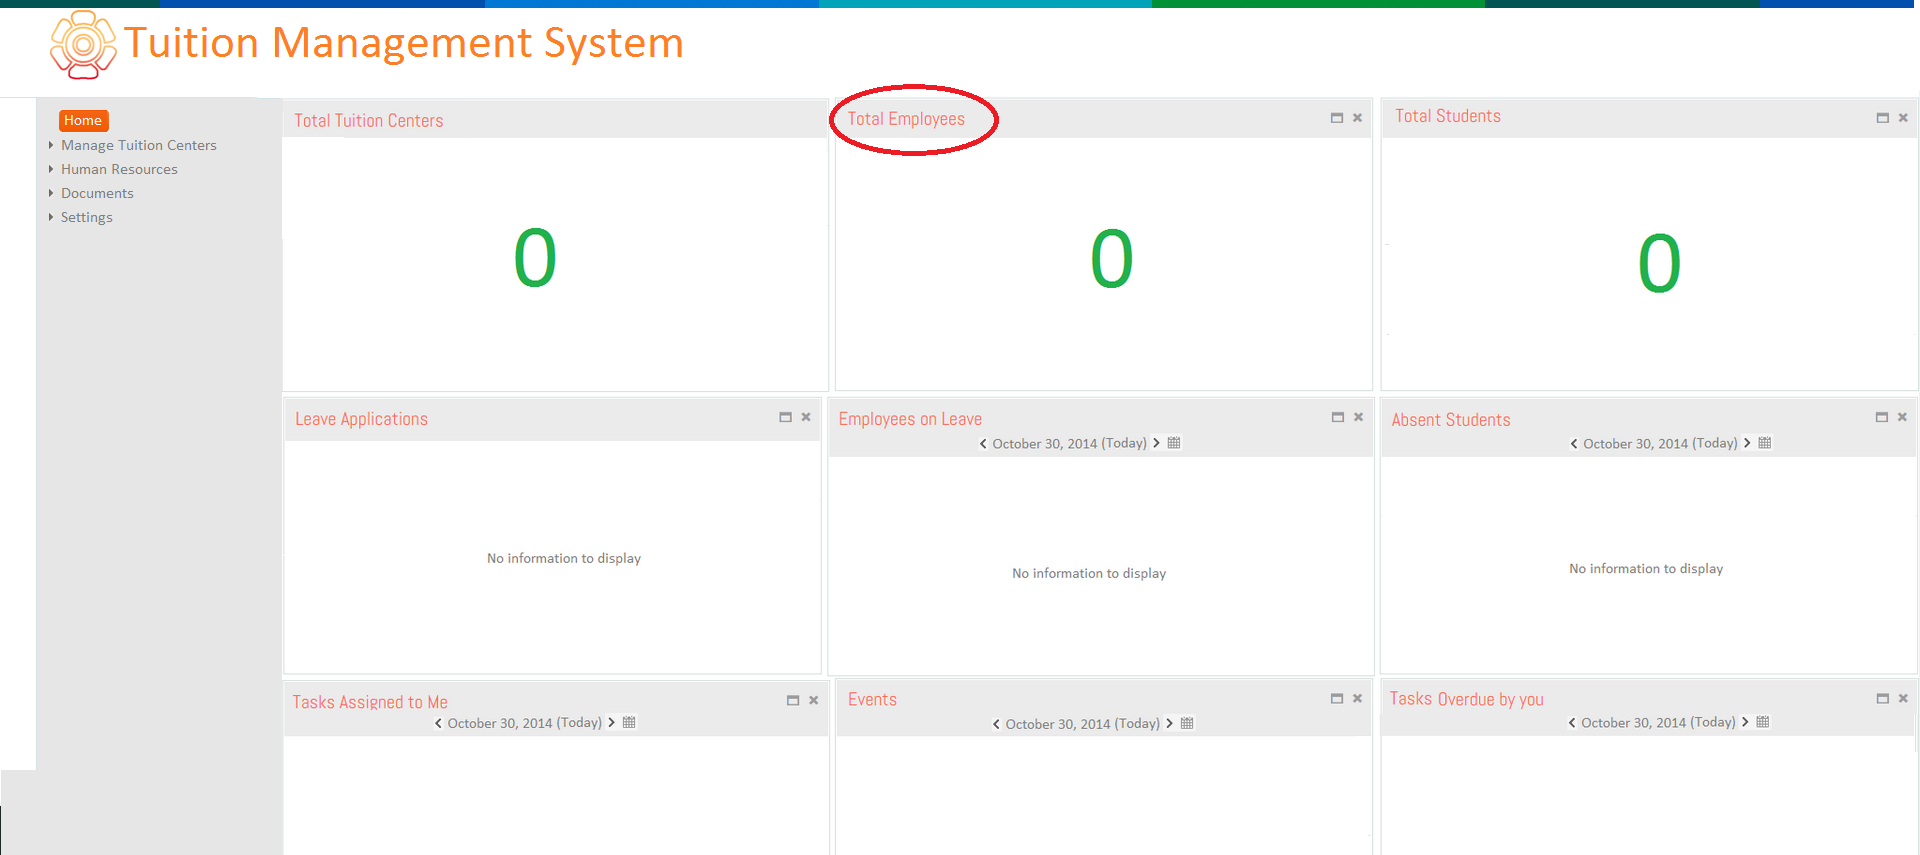Screen dimensions: 1920x855
Task: Open the Home menu item
Action: pos(83,120)
